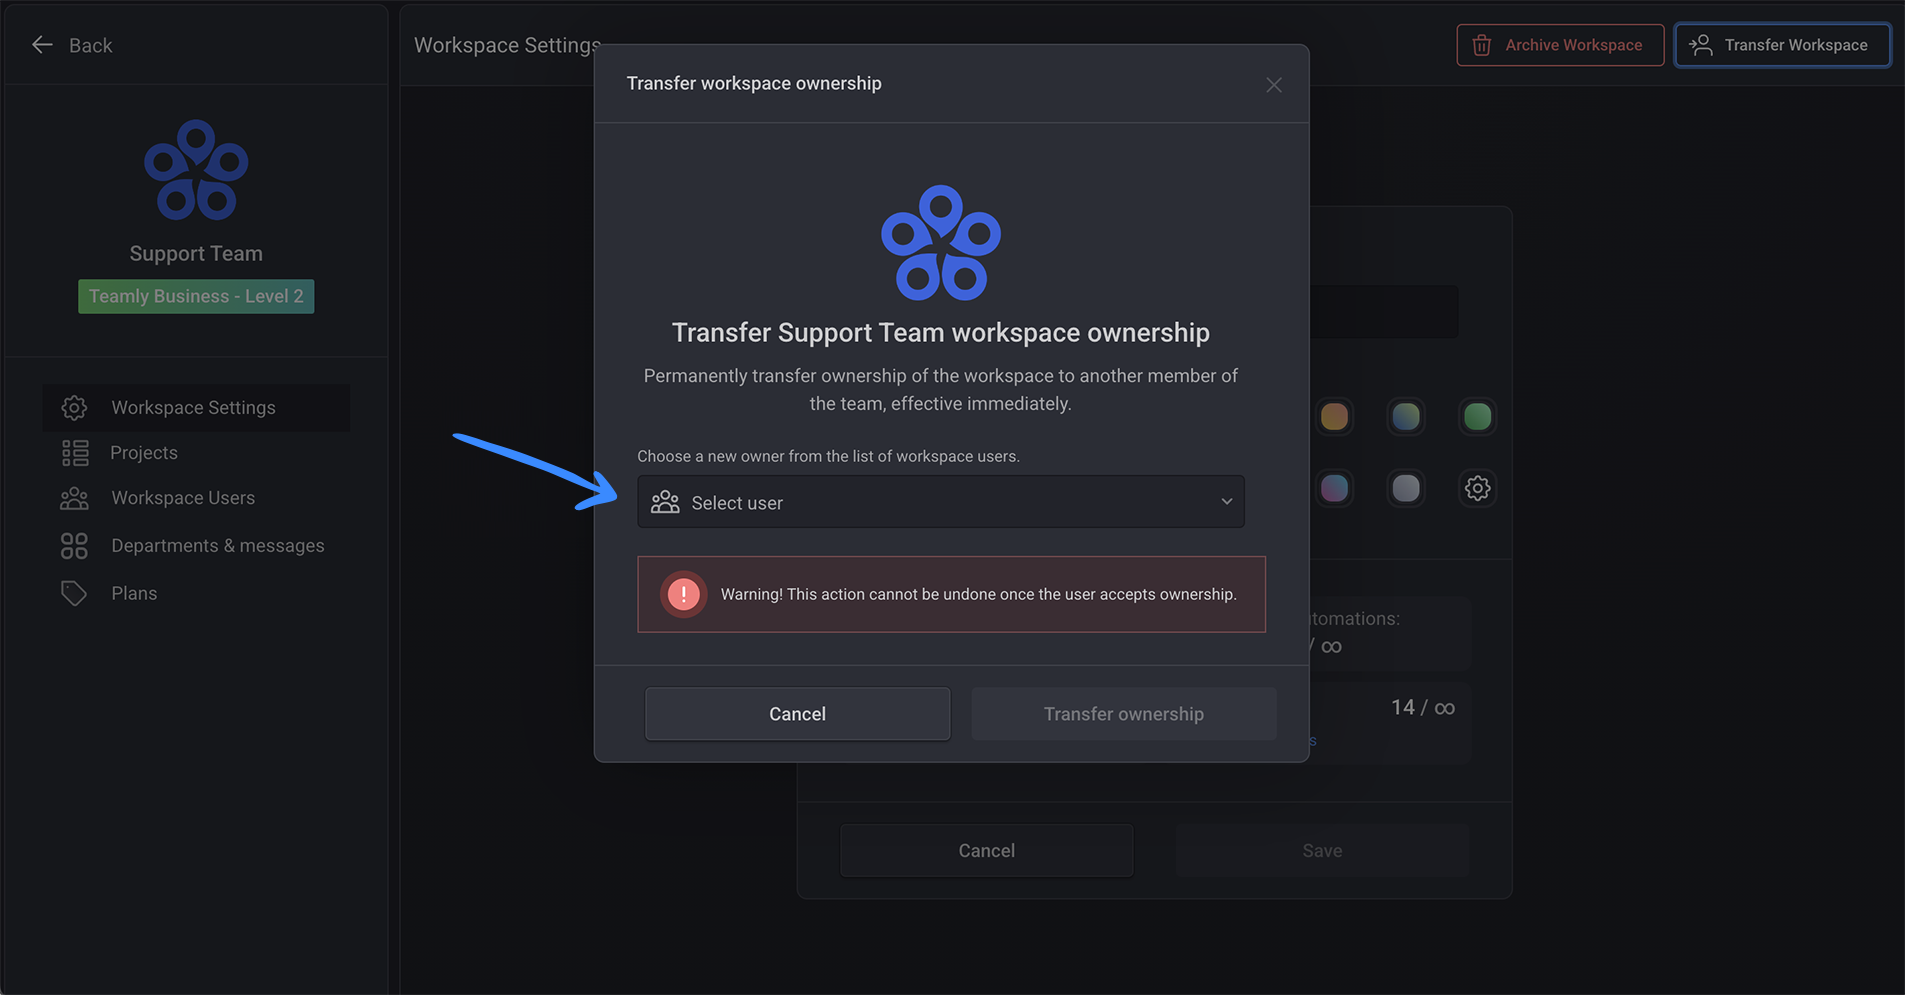Click Cancel in the transfer dialog
This screenshot has height=995, width=1905.
pos(798,714)
